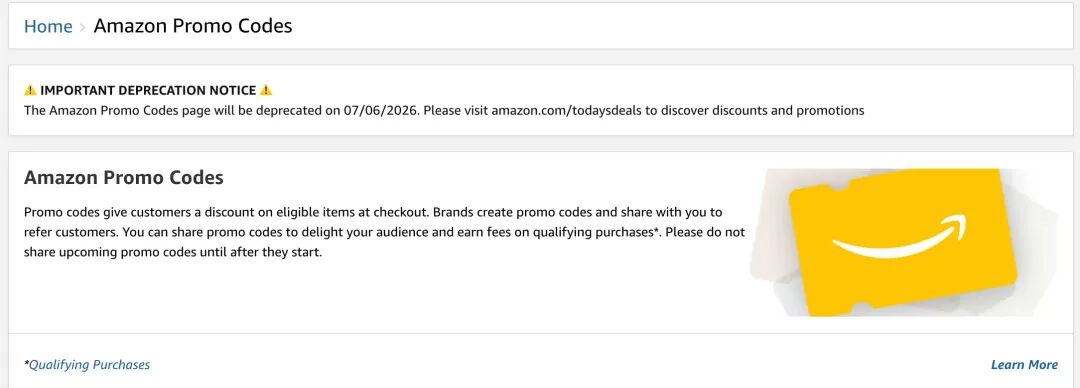Click the bold Amazon Promo Codes section heading
The height and width of the screenshot is (388, 1080).
click(124, 177)
